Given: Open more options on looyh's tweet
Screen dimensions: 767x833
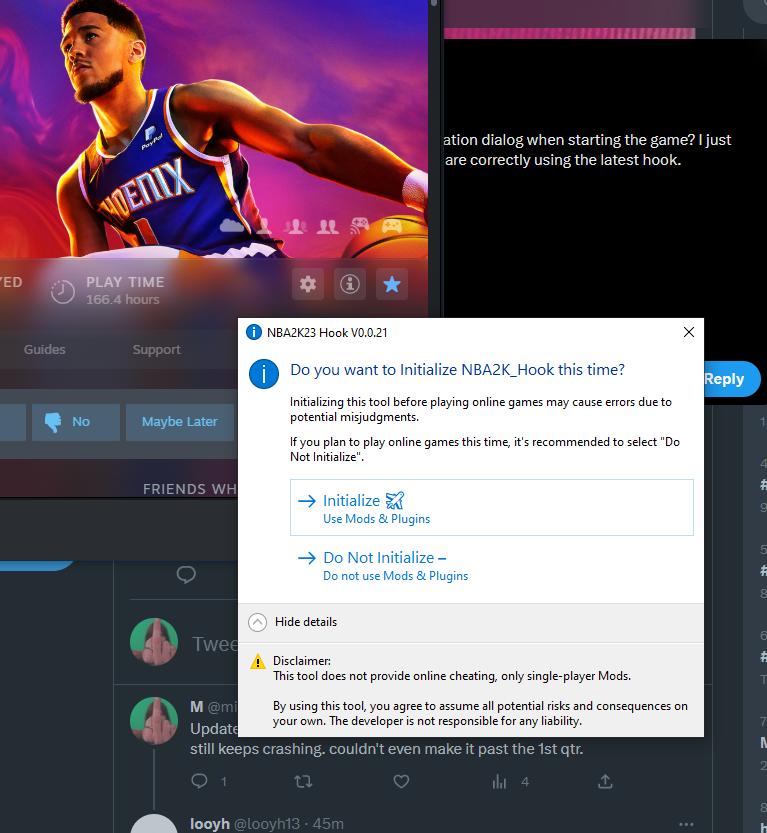Looking at the screenshot, I should [x=686, y=824].
